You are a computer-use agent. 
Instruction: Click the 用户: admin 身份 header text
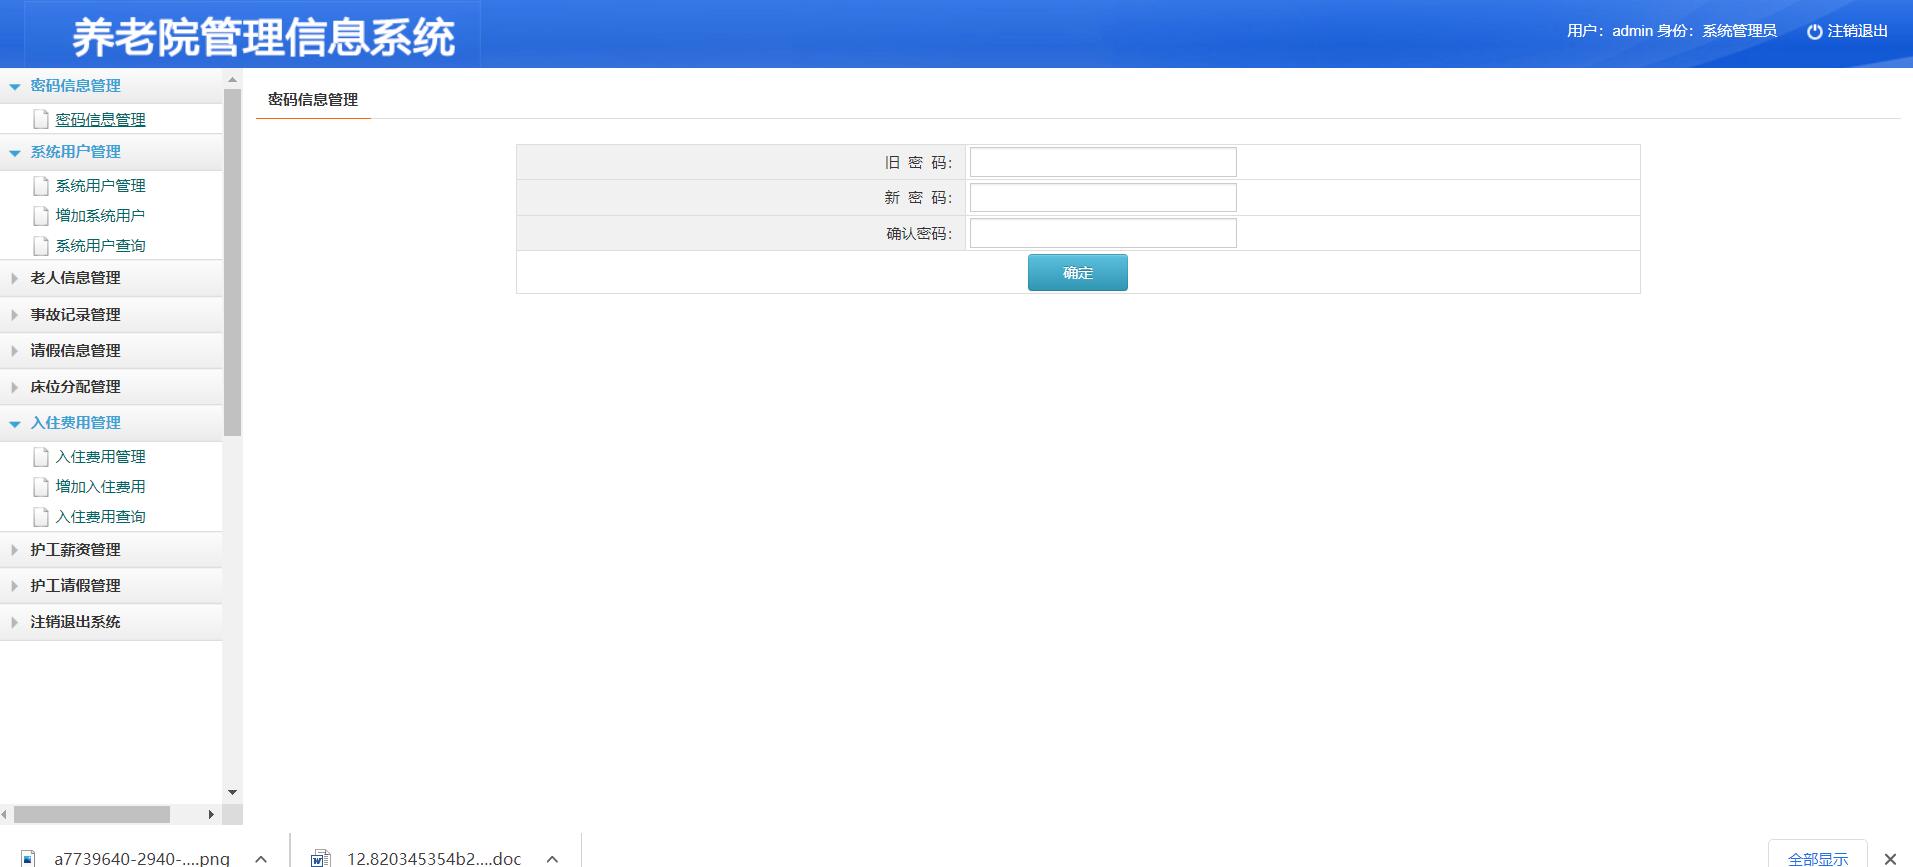tap(1671, 31)
